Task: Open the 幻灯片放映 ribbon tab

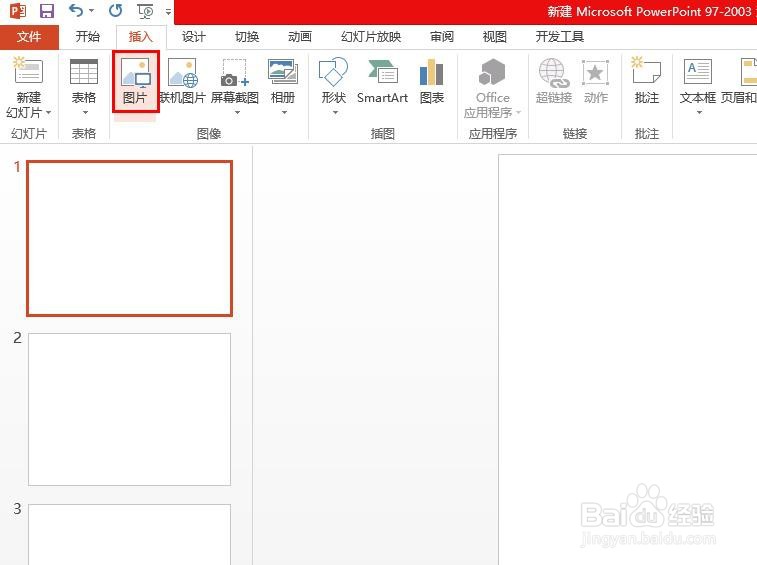Action: (371, 37)
